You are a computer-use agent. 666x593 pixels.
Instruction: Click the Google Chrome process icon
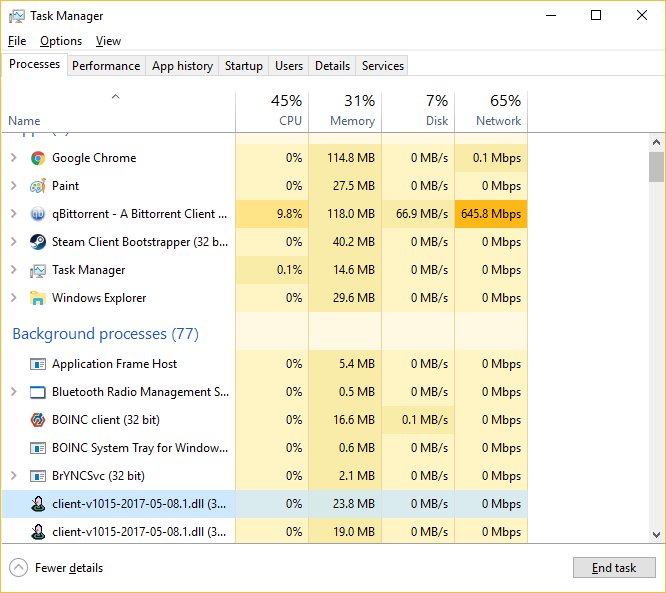pyautogui.click(x=38, y=158)
